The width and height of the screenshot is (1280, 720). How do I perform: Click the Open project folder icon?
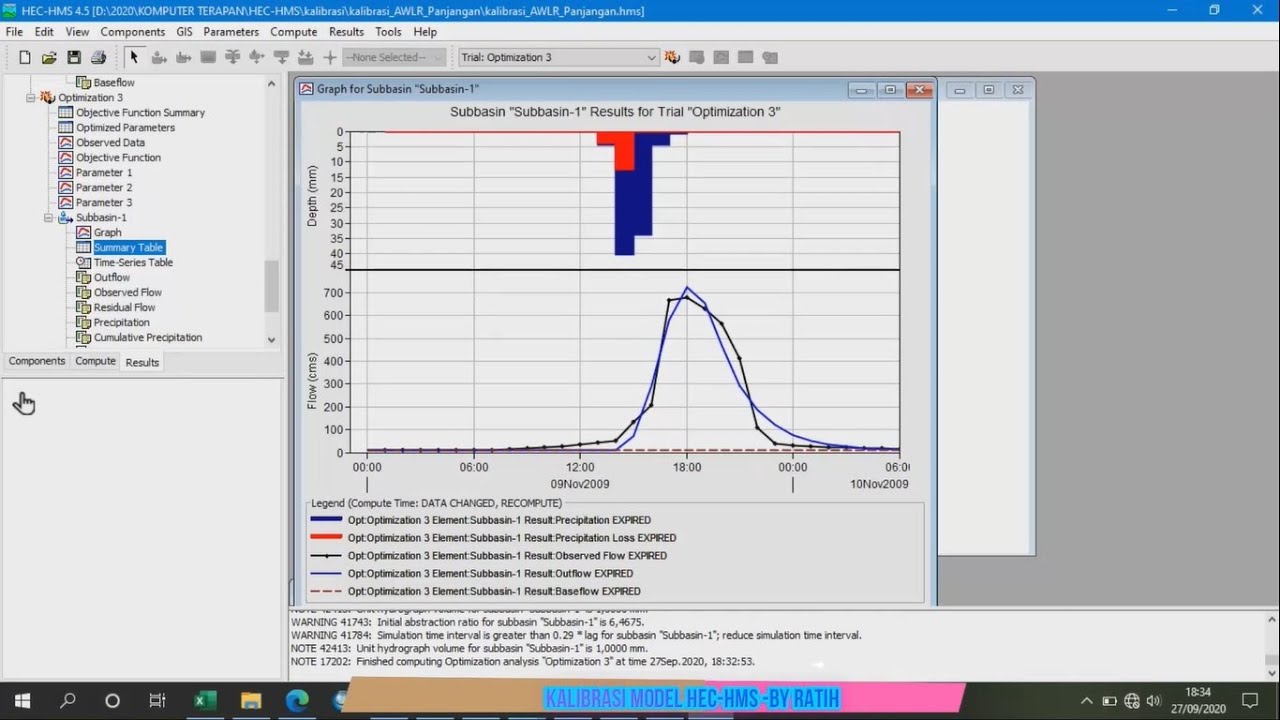[x=49, y=58]
